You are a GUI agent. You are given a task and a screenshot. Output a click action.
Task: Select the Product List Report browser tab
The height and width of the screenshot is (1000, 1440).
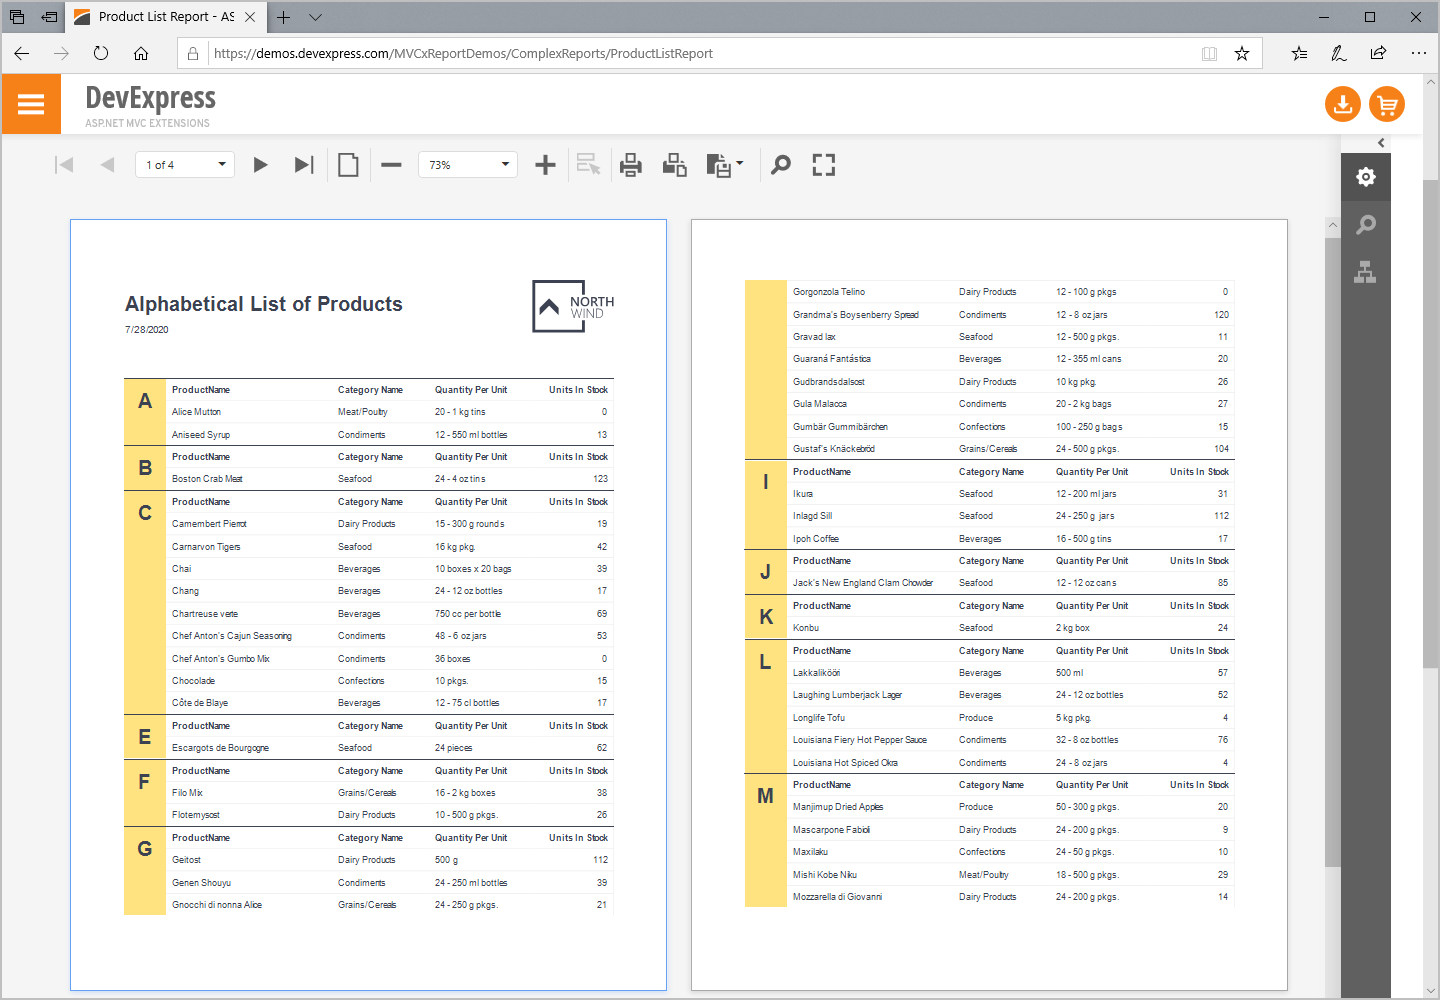click(x=160, y=16)
